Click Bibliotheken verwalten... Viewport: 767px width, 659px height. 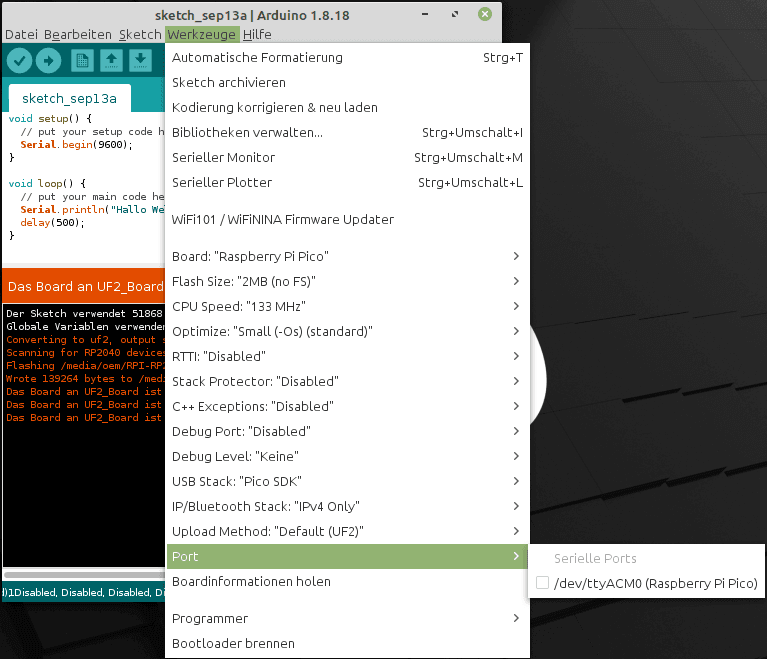point(247,132)
